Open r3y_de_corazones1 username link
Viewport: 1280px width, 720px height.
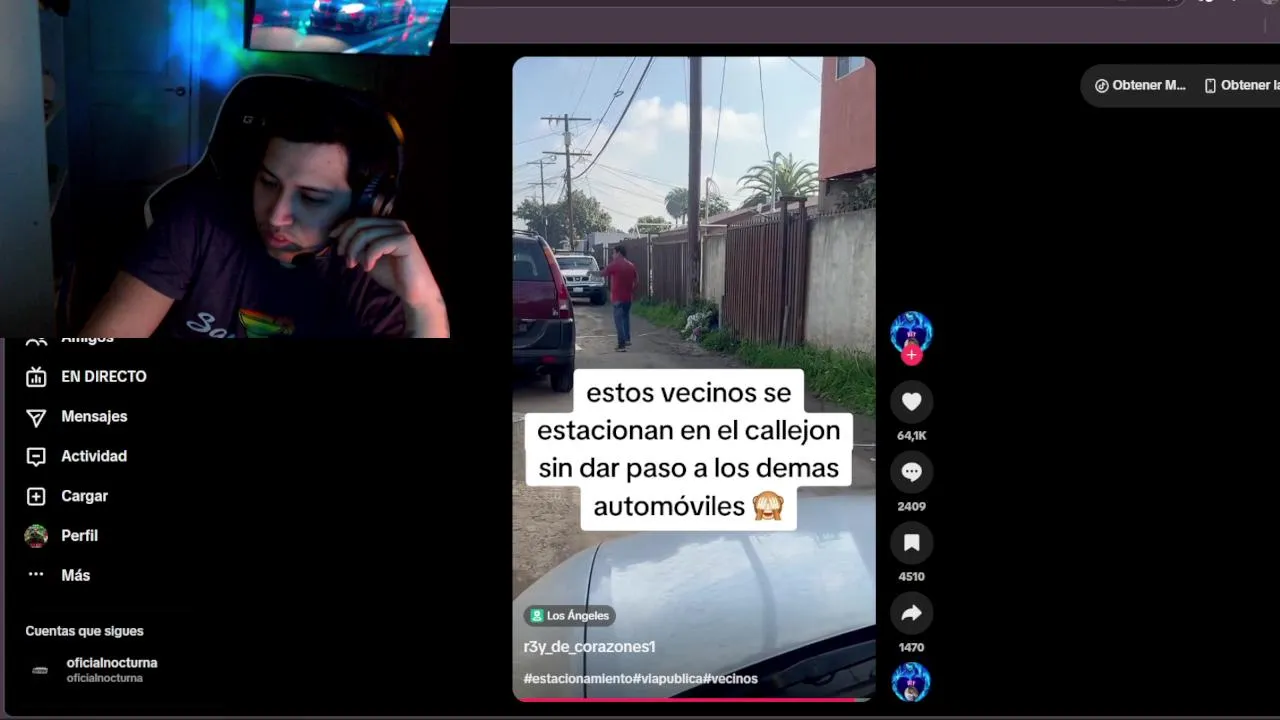click(x=589, y=647)
